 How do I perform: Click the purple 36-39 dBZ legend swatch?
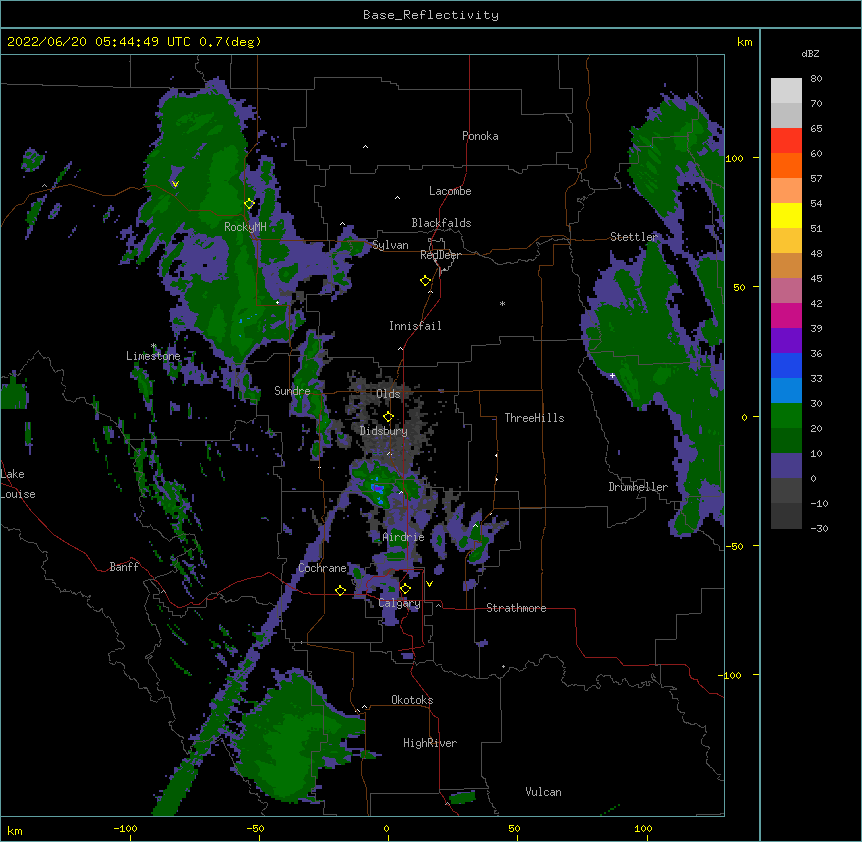pos(786,341)
